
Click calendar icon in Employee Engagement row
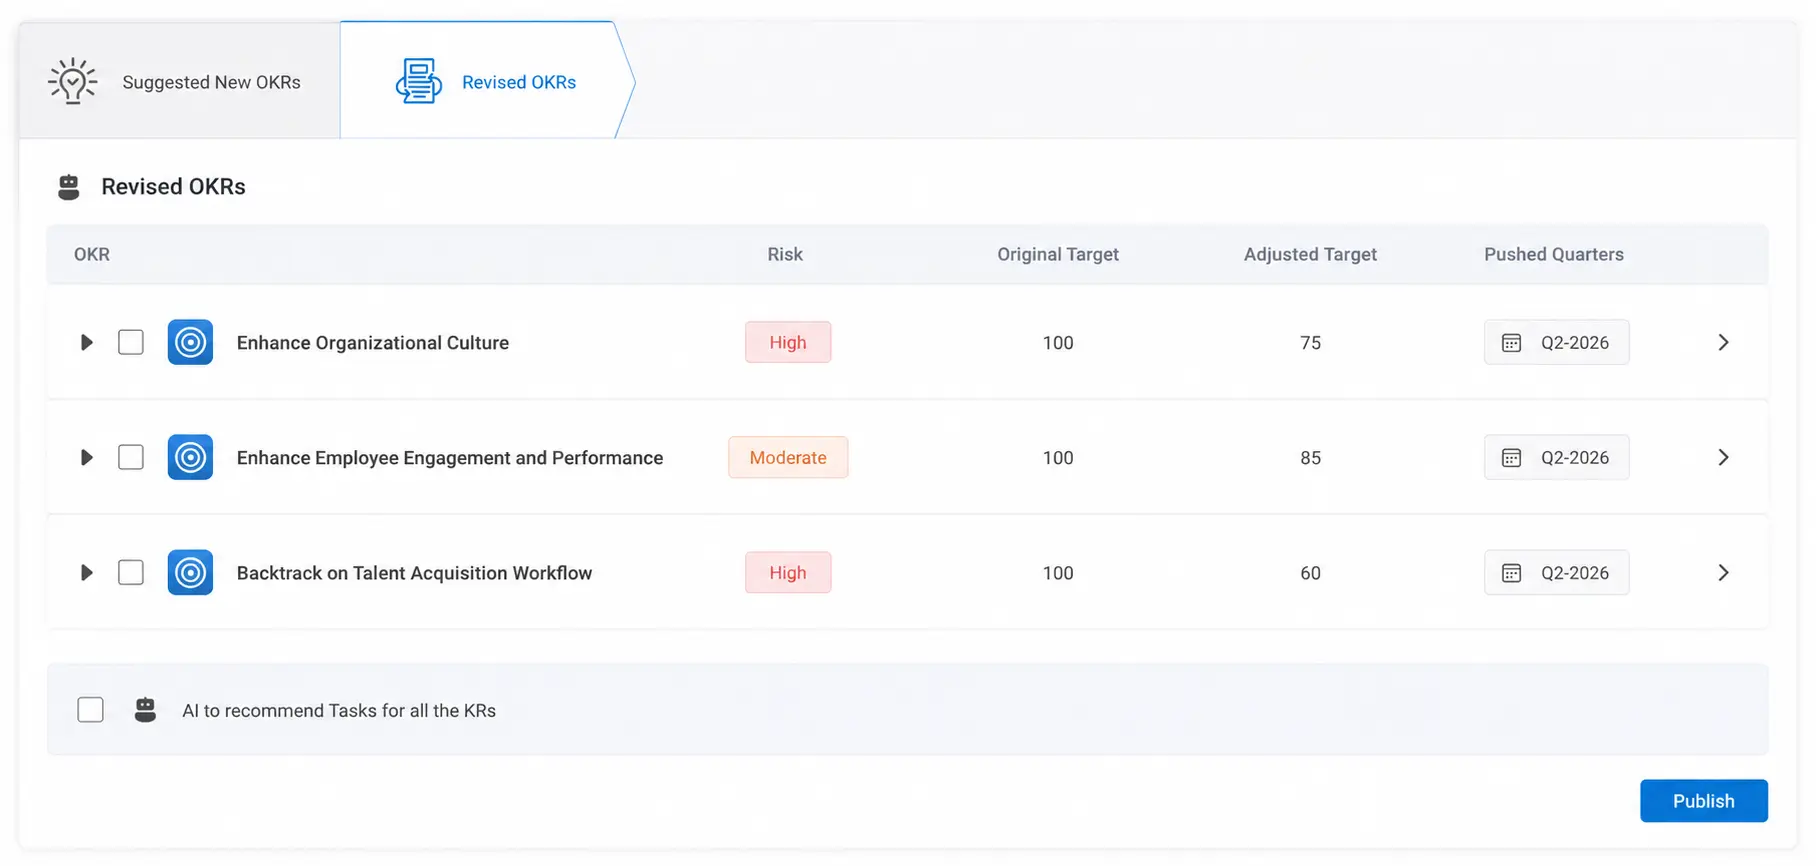pyautogui.click(x=1511, y=458)
